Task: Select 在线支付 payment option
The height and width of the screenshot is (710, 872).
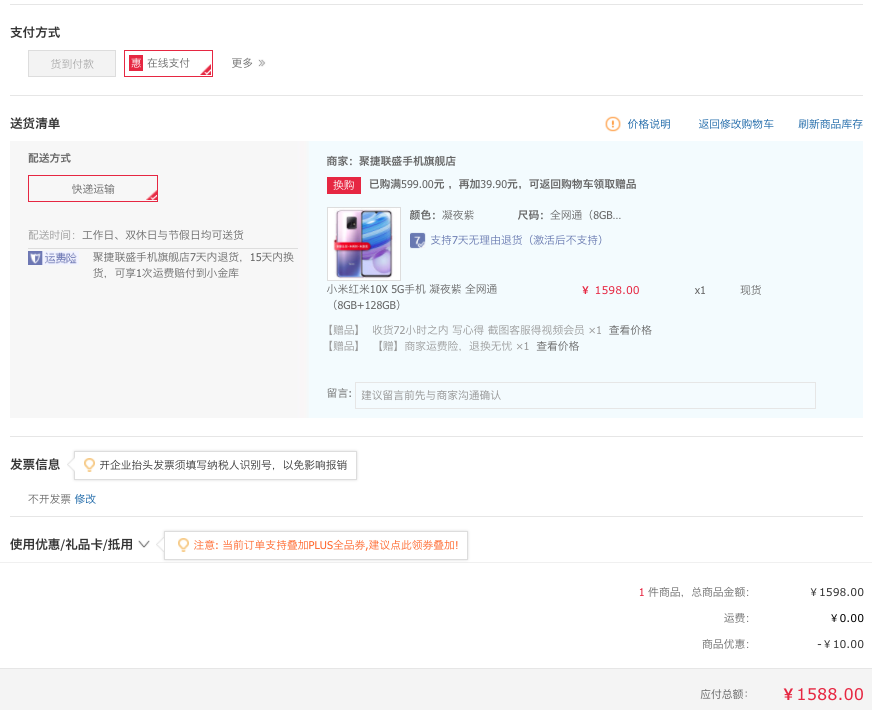Action: click(x=168, y=63)
